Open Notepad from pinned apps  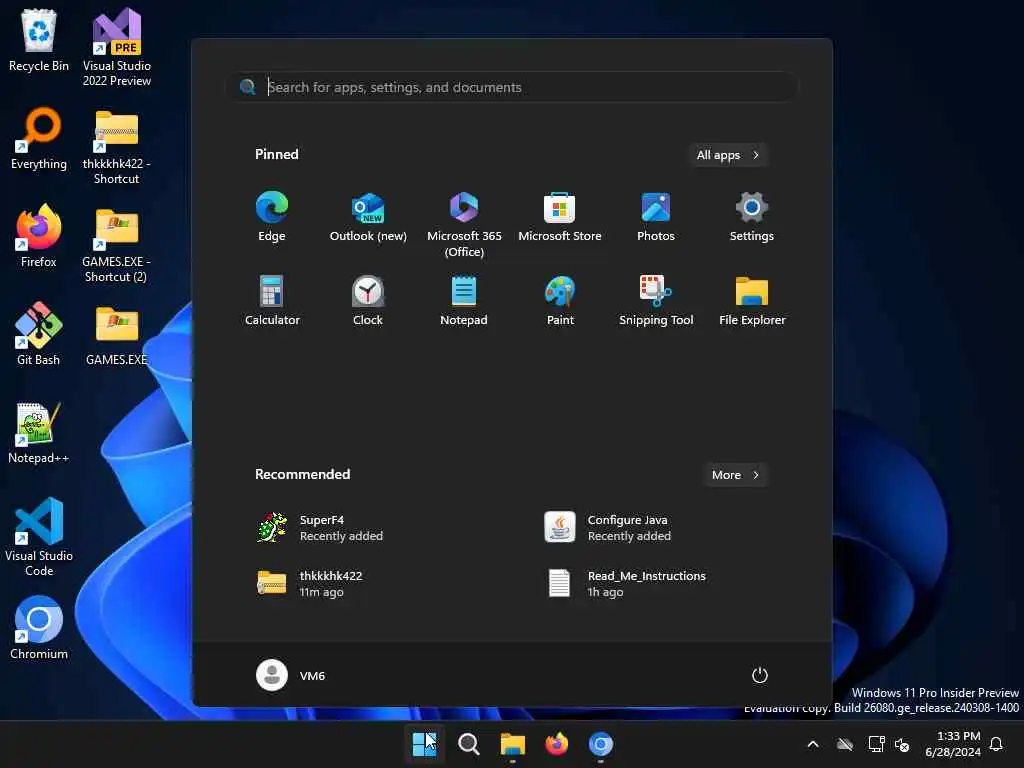click(x=464, y=301)
